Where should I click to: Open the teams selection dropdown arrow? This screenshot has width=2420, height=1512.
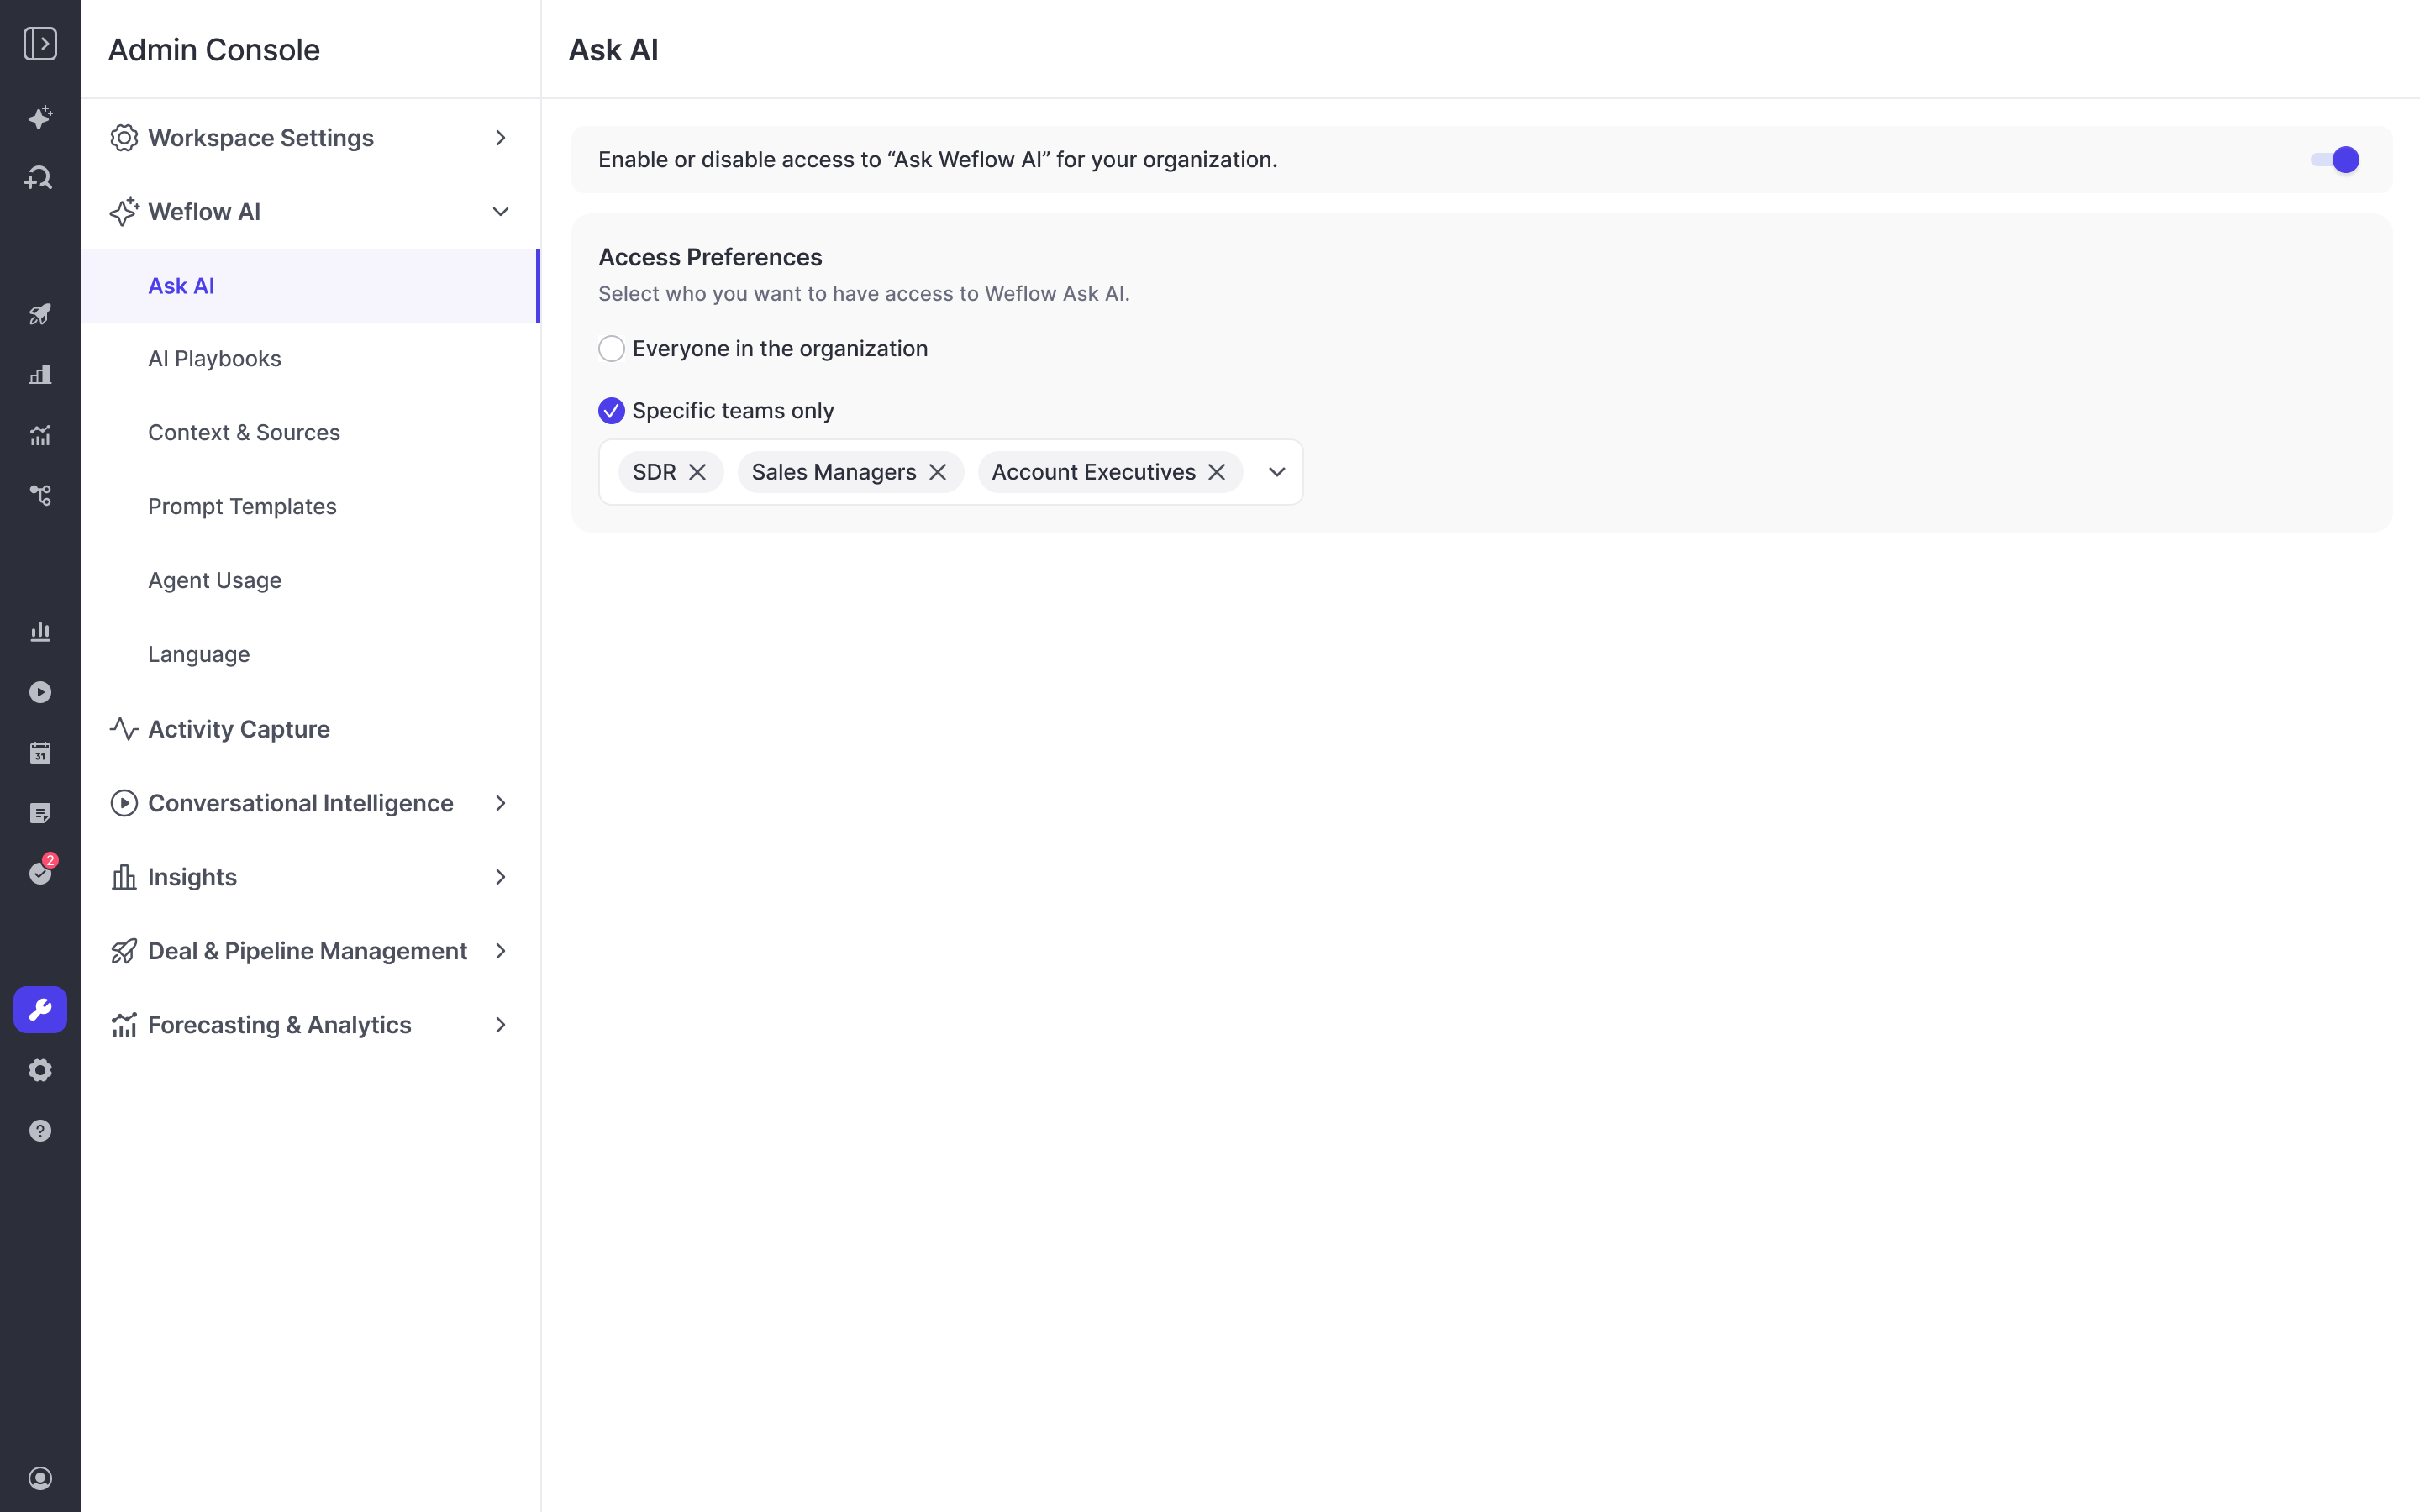[x=1277, y=472]
